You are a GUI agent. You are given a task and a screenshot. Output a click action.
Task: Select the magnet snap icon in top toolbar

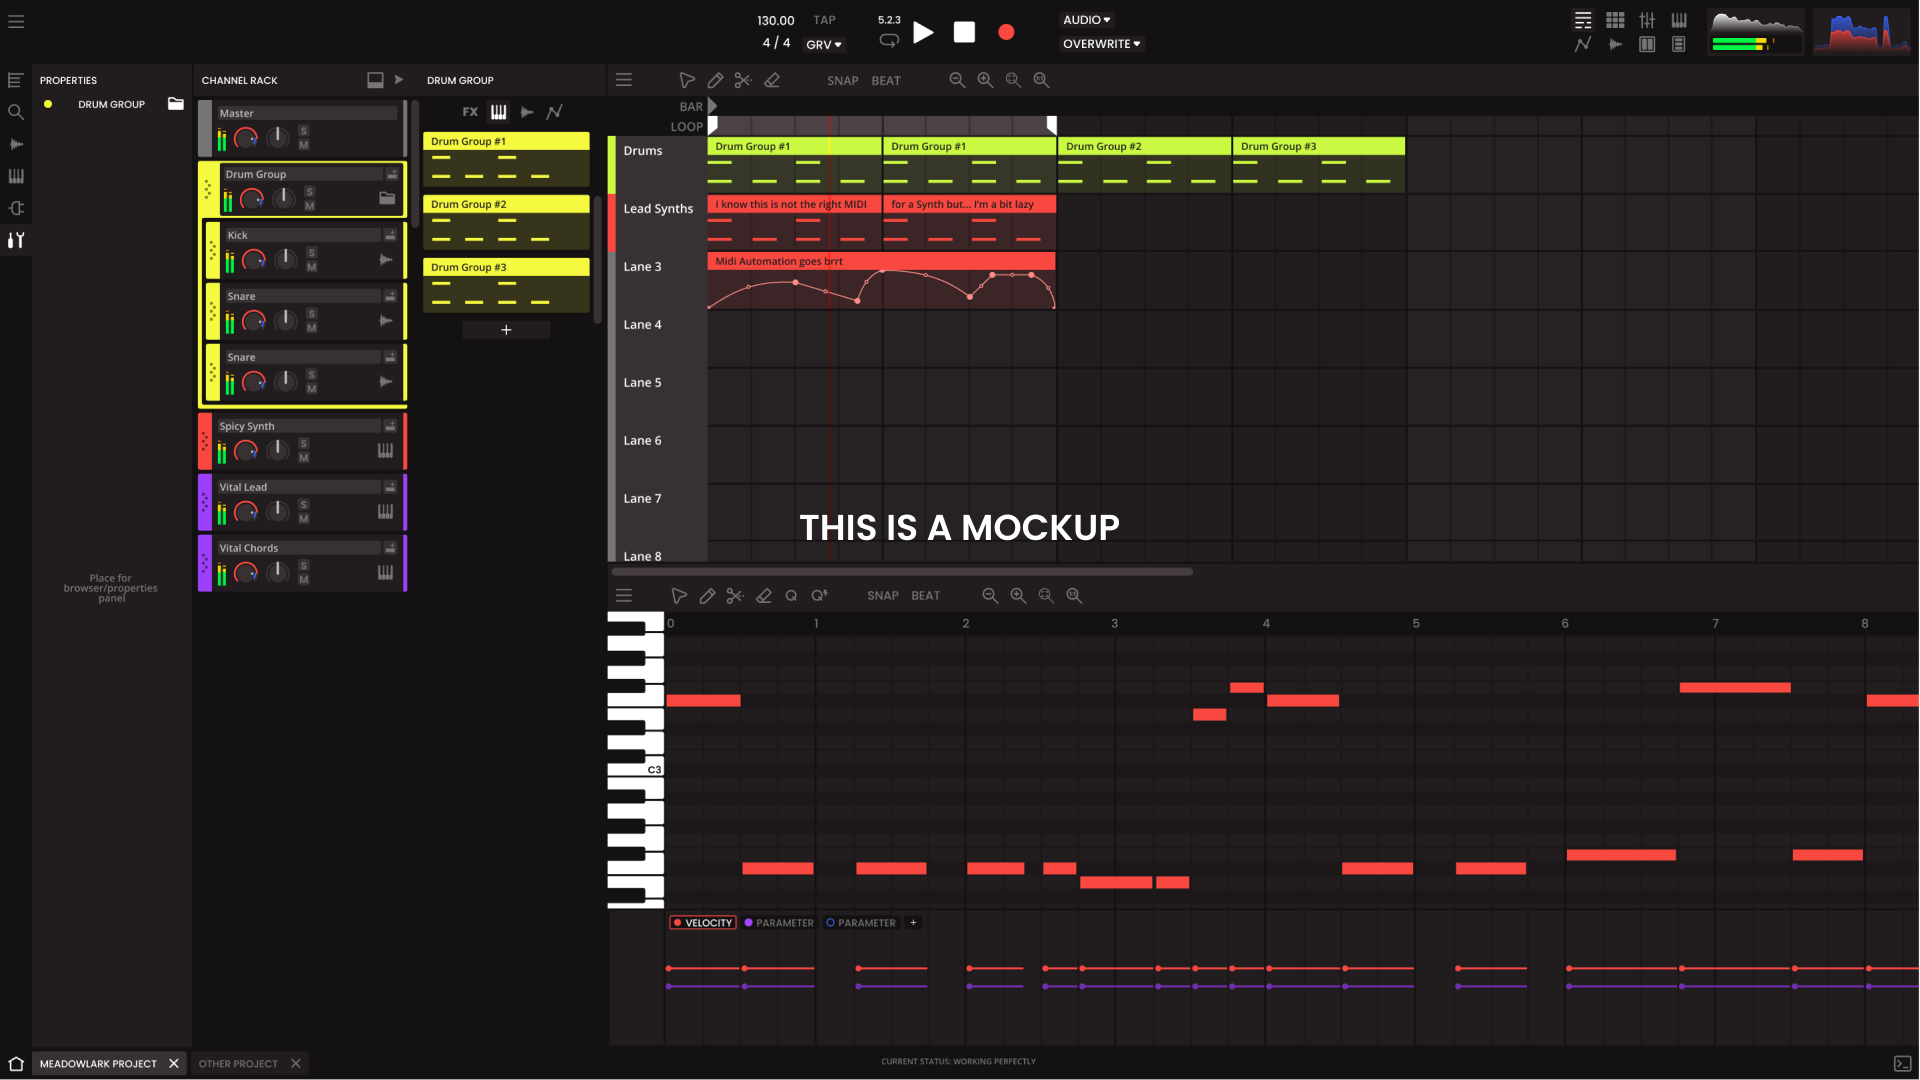coord(841,79)
